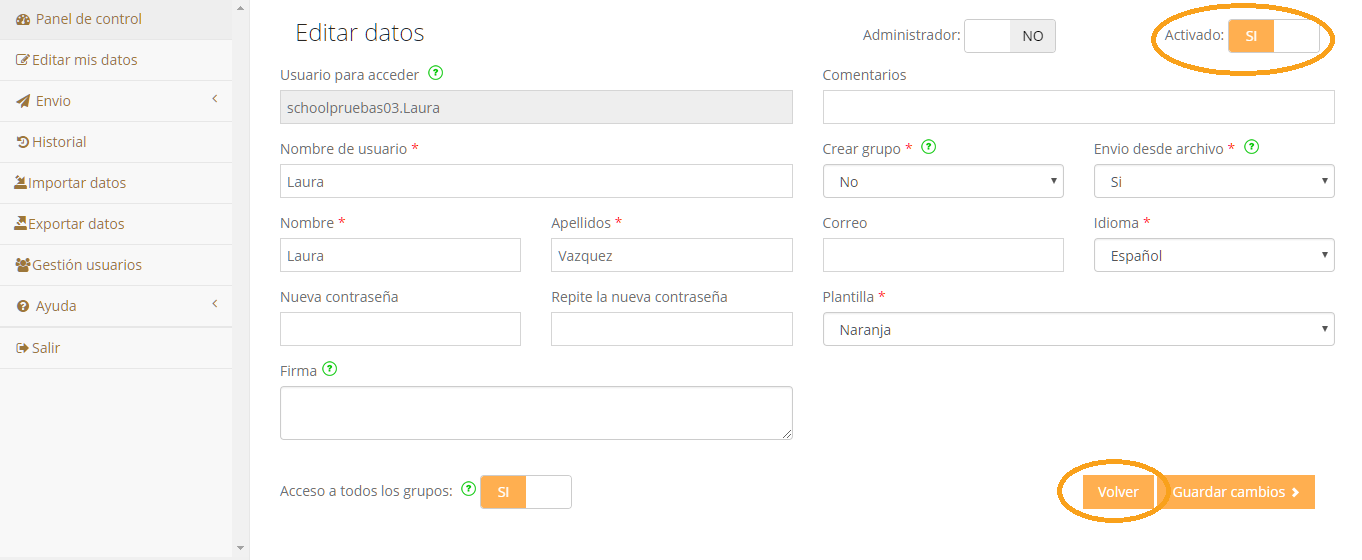Click the Volver button
1362x560 pixels.
1118,492
